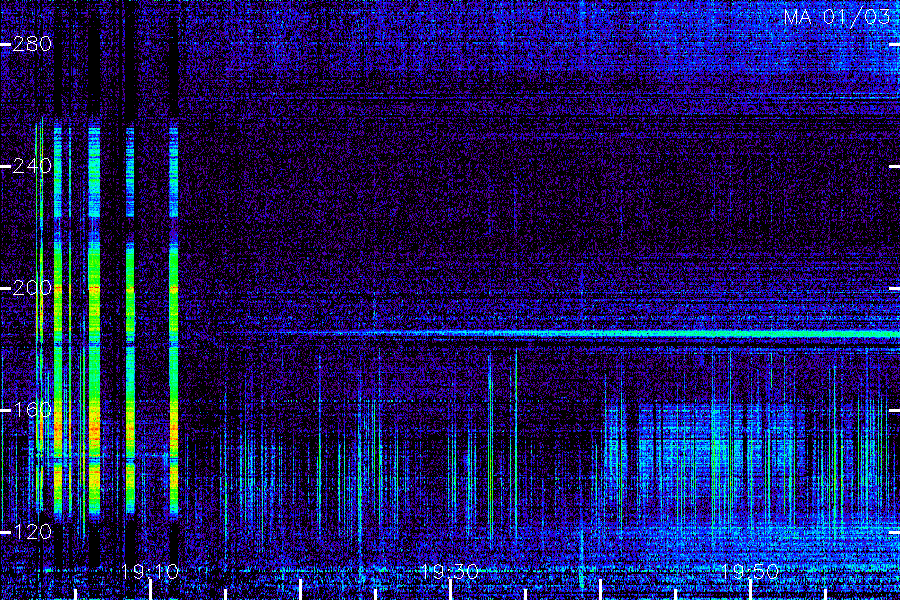Click the 280 frequency axis label
The image size is (900, 600).
point(32,44)
